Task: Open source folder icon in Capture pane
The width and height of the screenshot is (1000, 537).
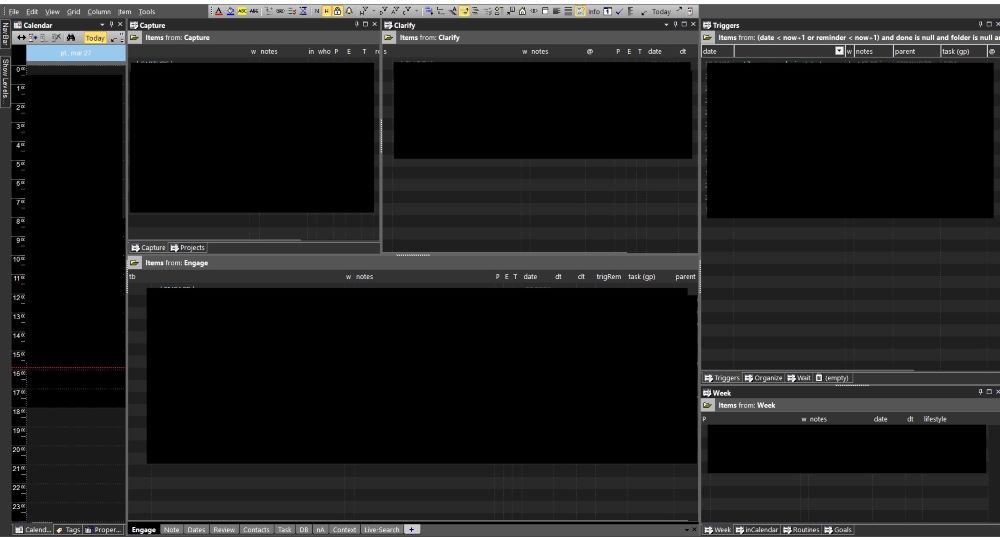Action: (135, 37)
